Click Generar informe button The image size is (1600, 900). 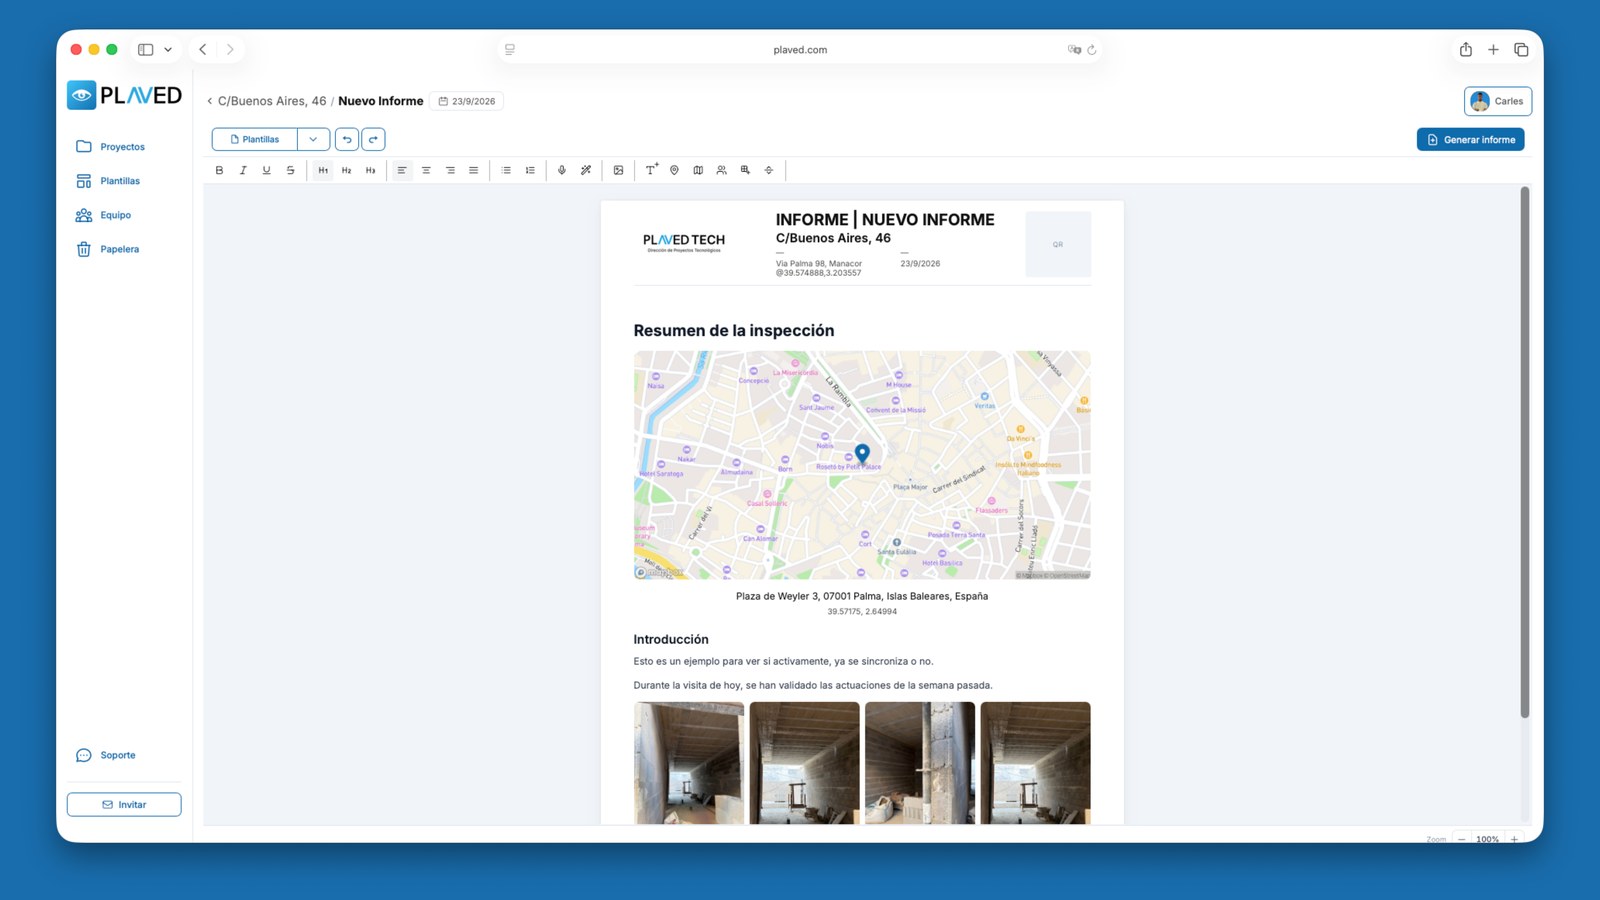pos(1470,139)
